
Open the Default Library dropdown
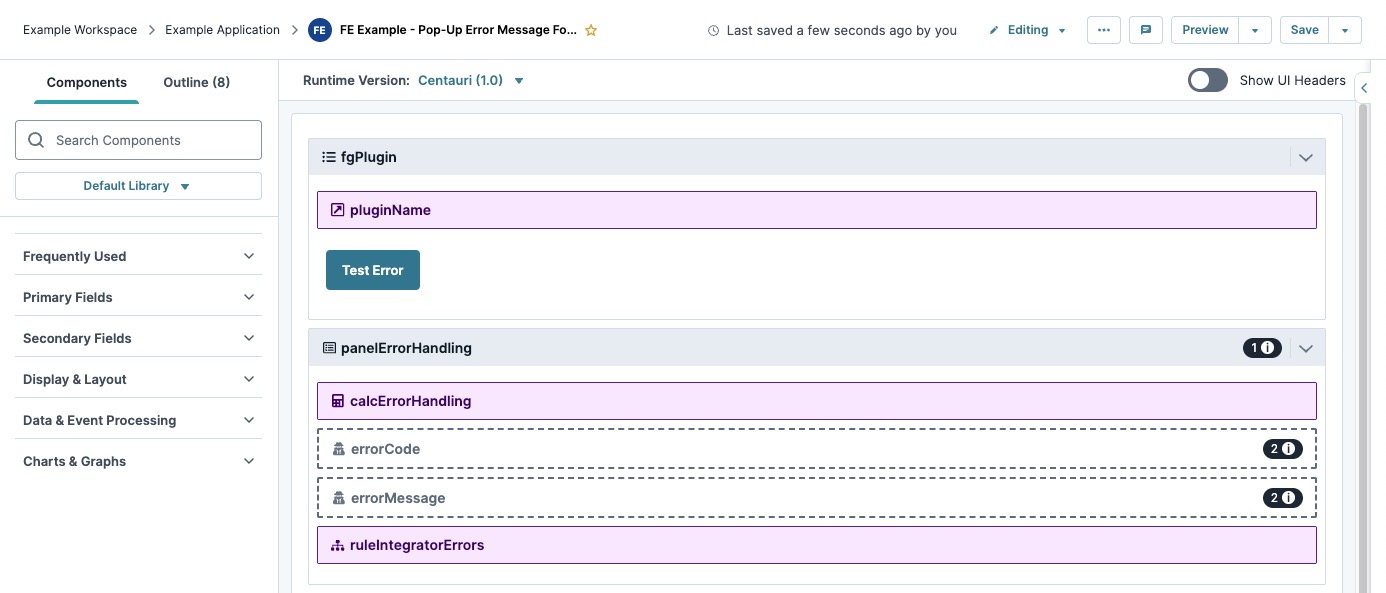click(138, 186)
